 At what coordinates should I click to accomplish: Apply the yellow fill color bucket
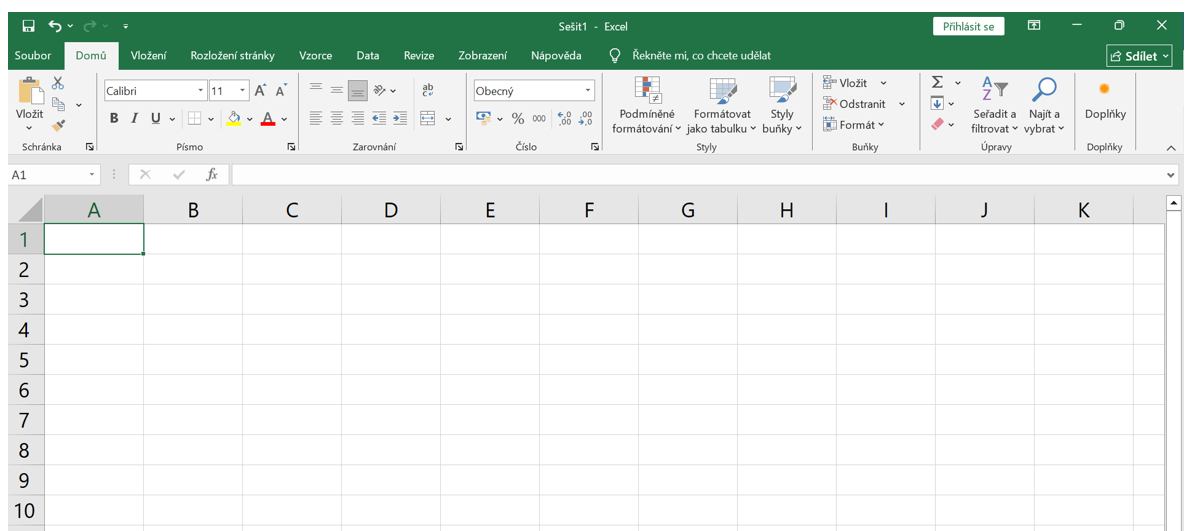(x=233, y=119)
